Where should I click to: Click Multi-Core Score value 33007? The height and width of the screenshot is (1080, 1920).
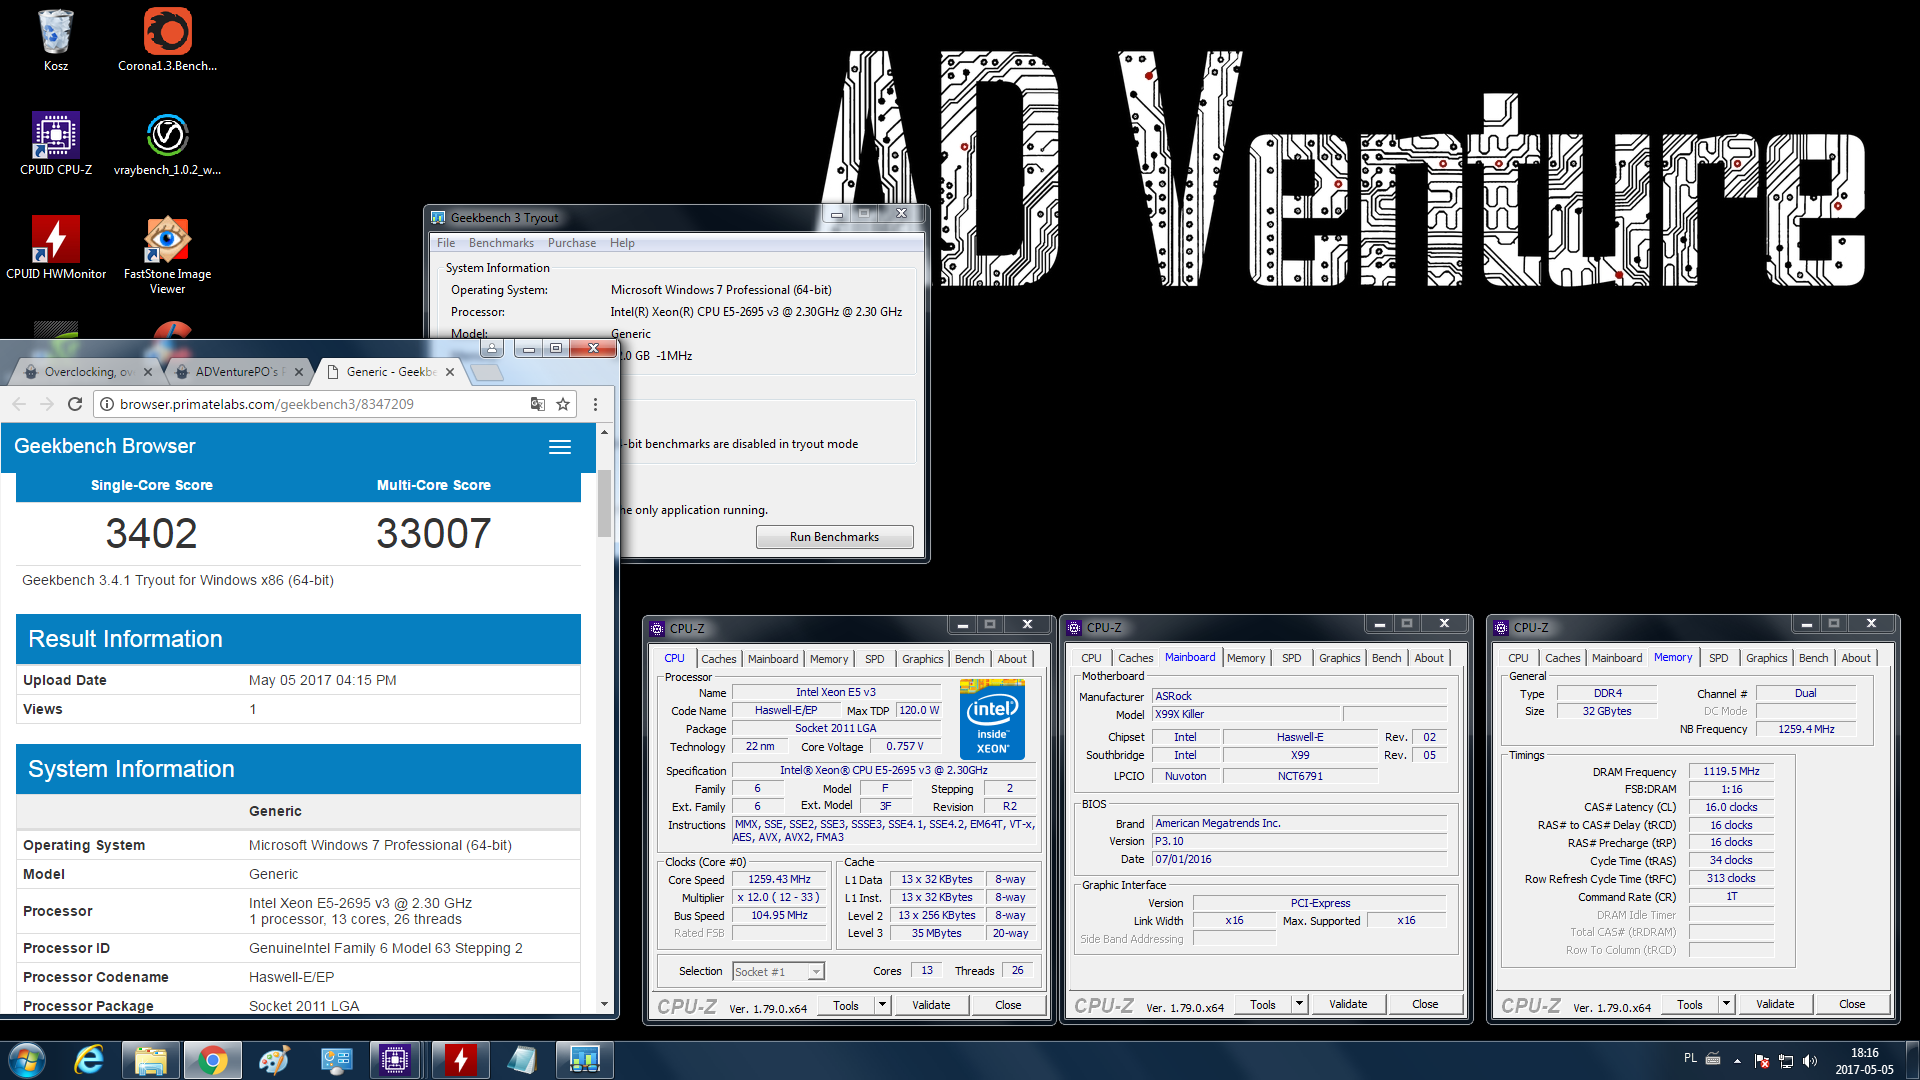434,533
